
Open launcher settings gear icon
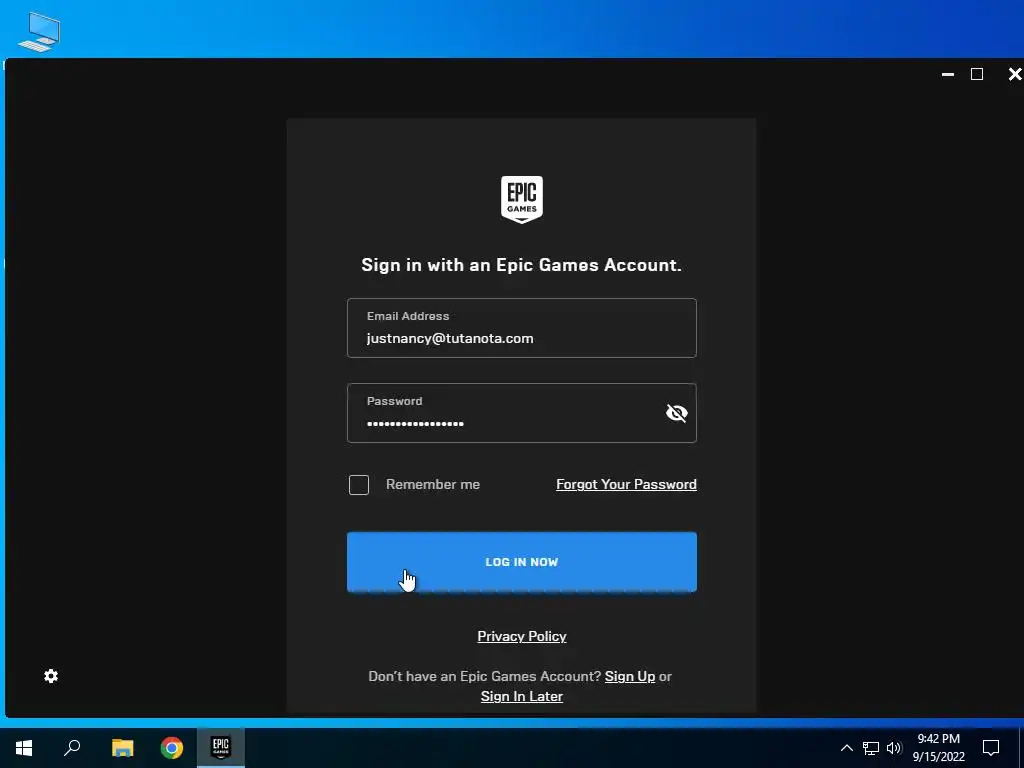pos(51,676)
